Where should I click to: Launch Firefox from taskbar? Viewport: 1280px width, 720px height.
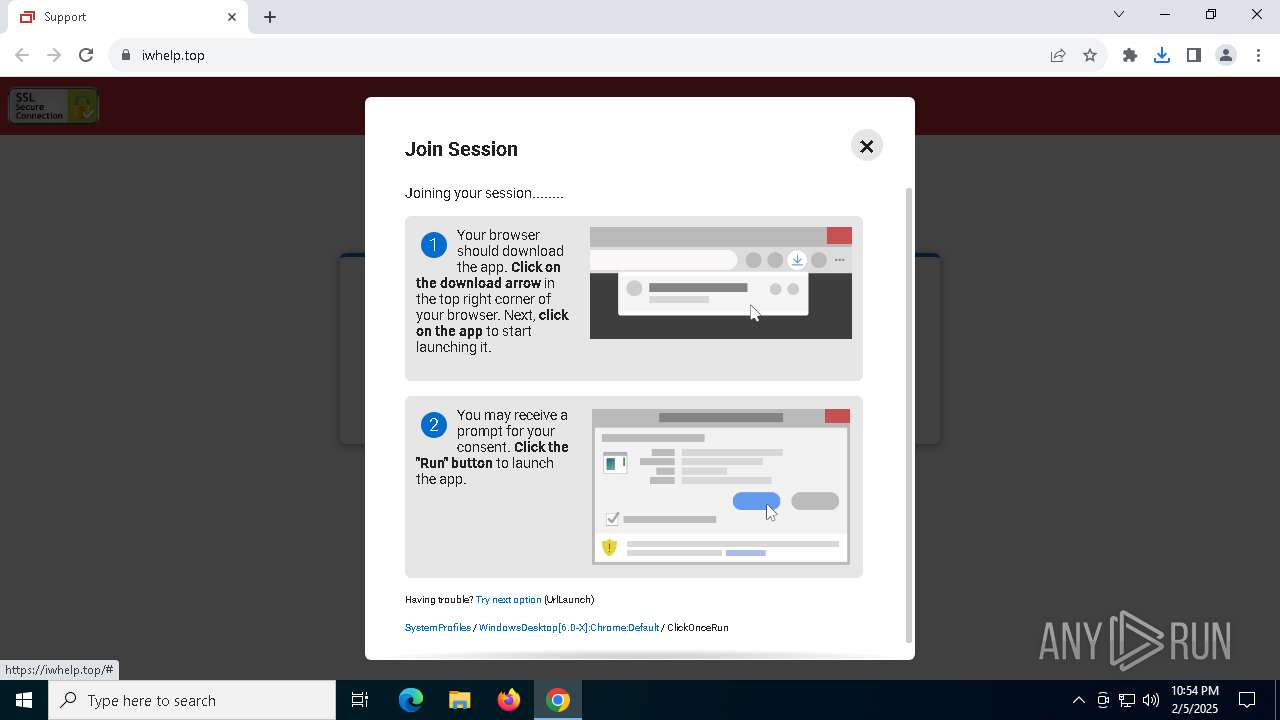point(509,700)
